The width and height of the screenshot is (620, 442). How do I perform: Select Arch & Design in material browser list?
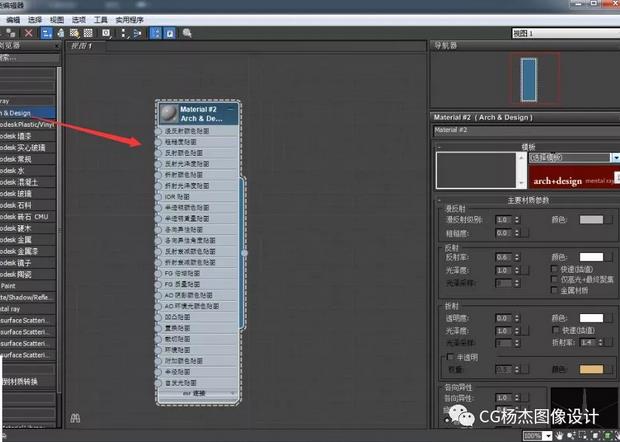[28, 113]
